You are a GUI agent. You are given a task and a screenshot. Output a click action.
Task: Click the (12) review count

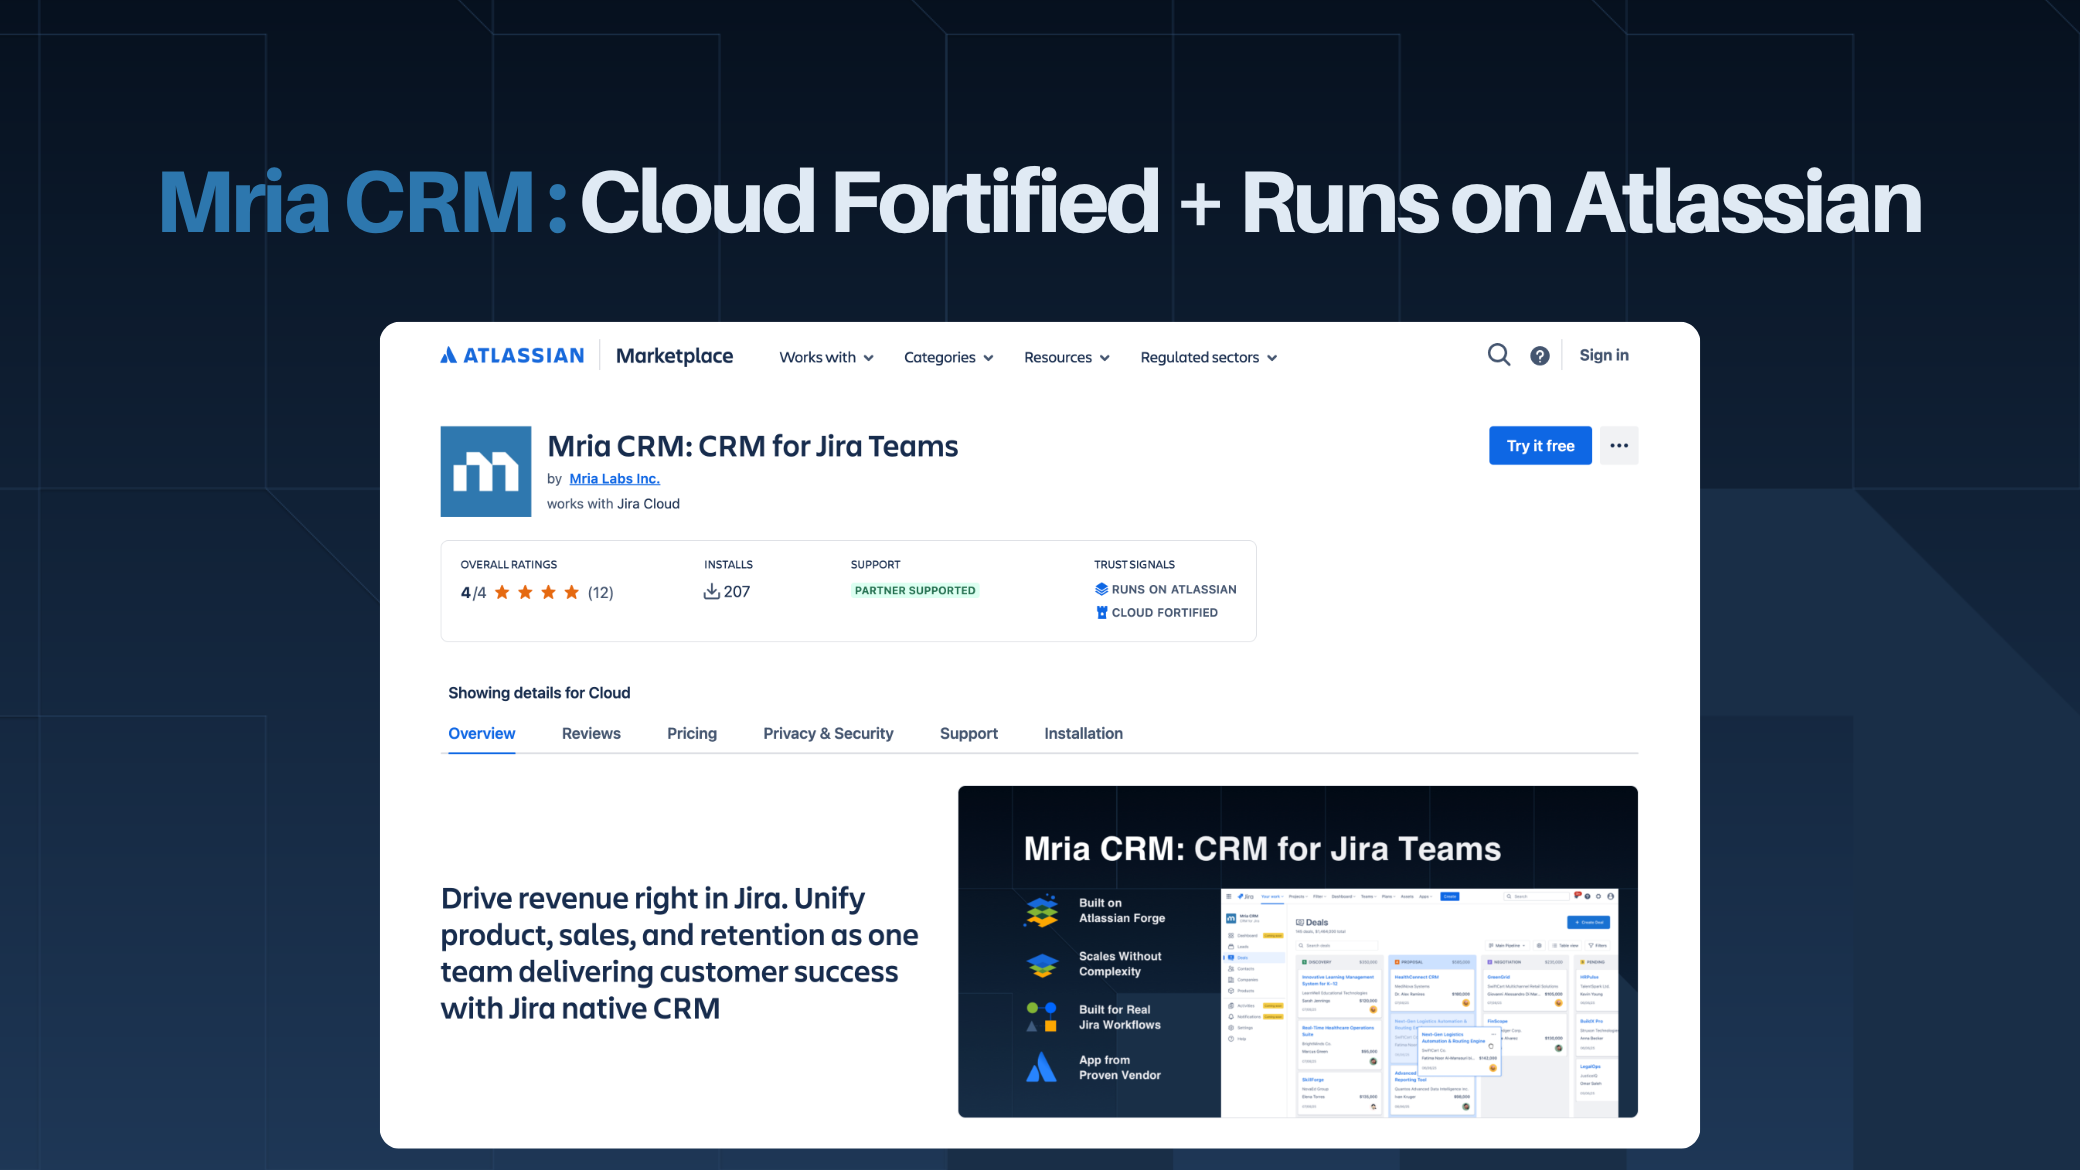(x=600, y=593)
